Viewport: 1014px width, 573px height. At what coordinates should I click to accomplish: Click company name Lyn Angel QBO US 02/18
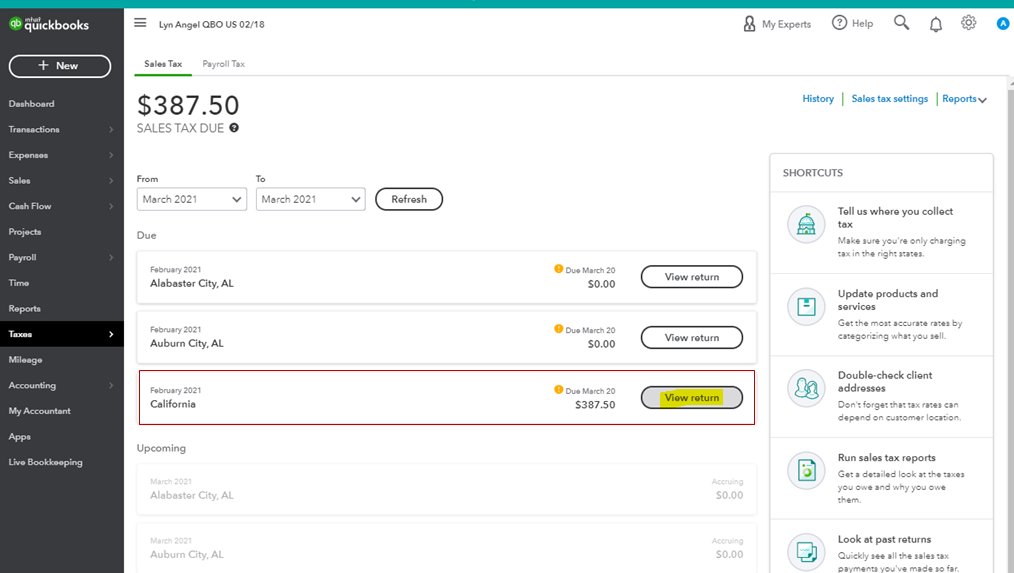coord(211,25)
